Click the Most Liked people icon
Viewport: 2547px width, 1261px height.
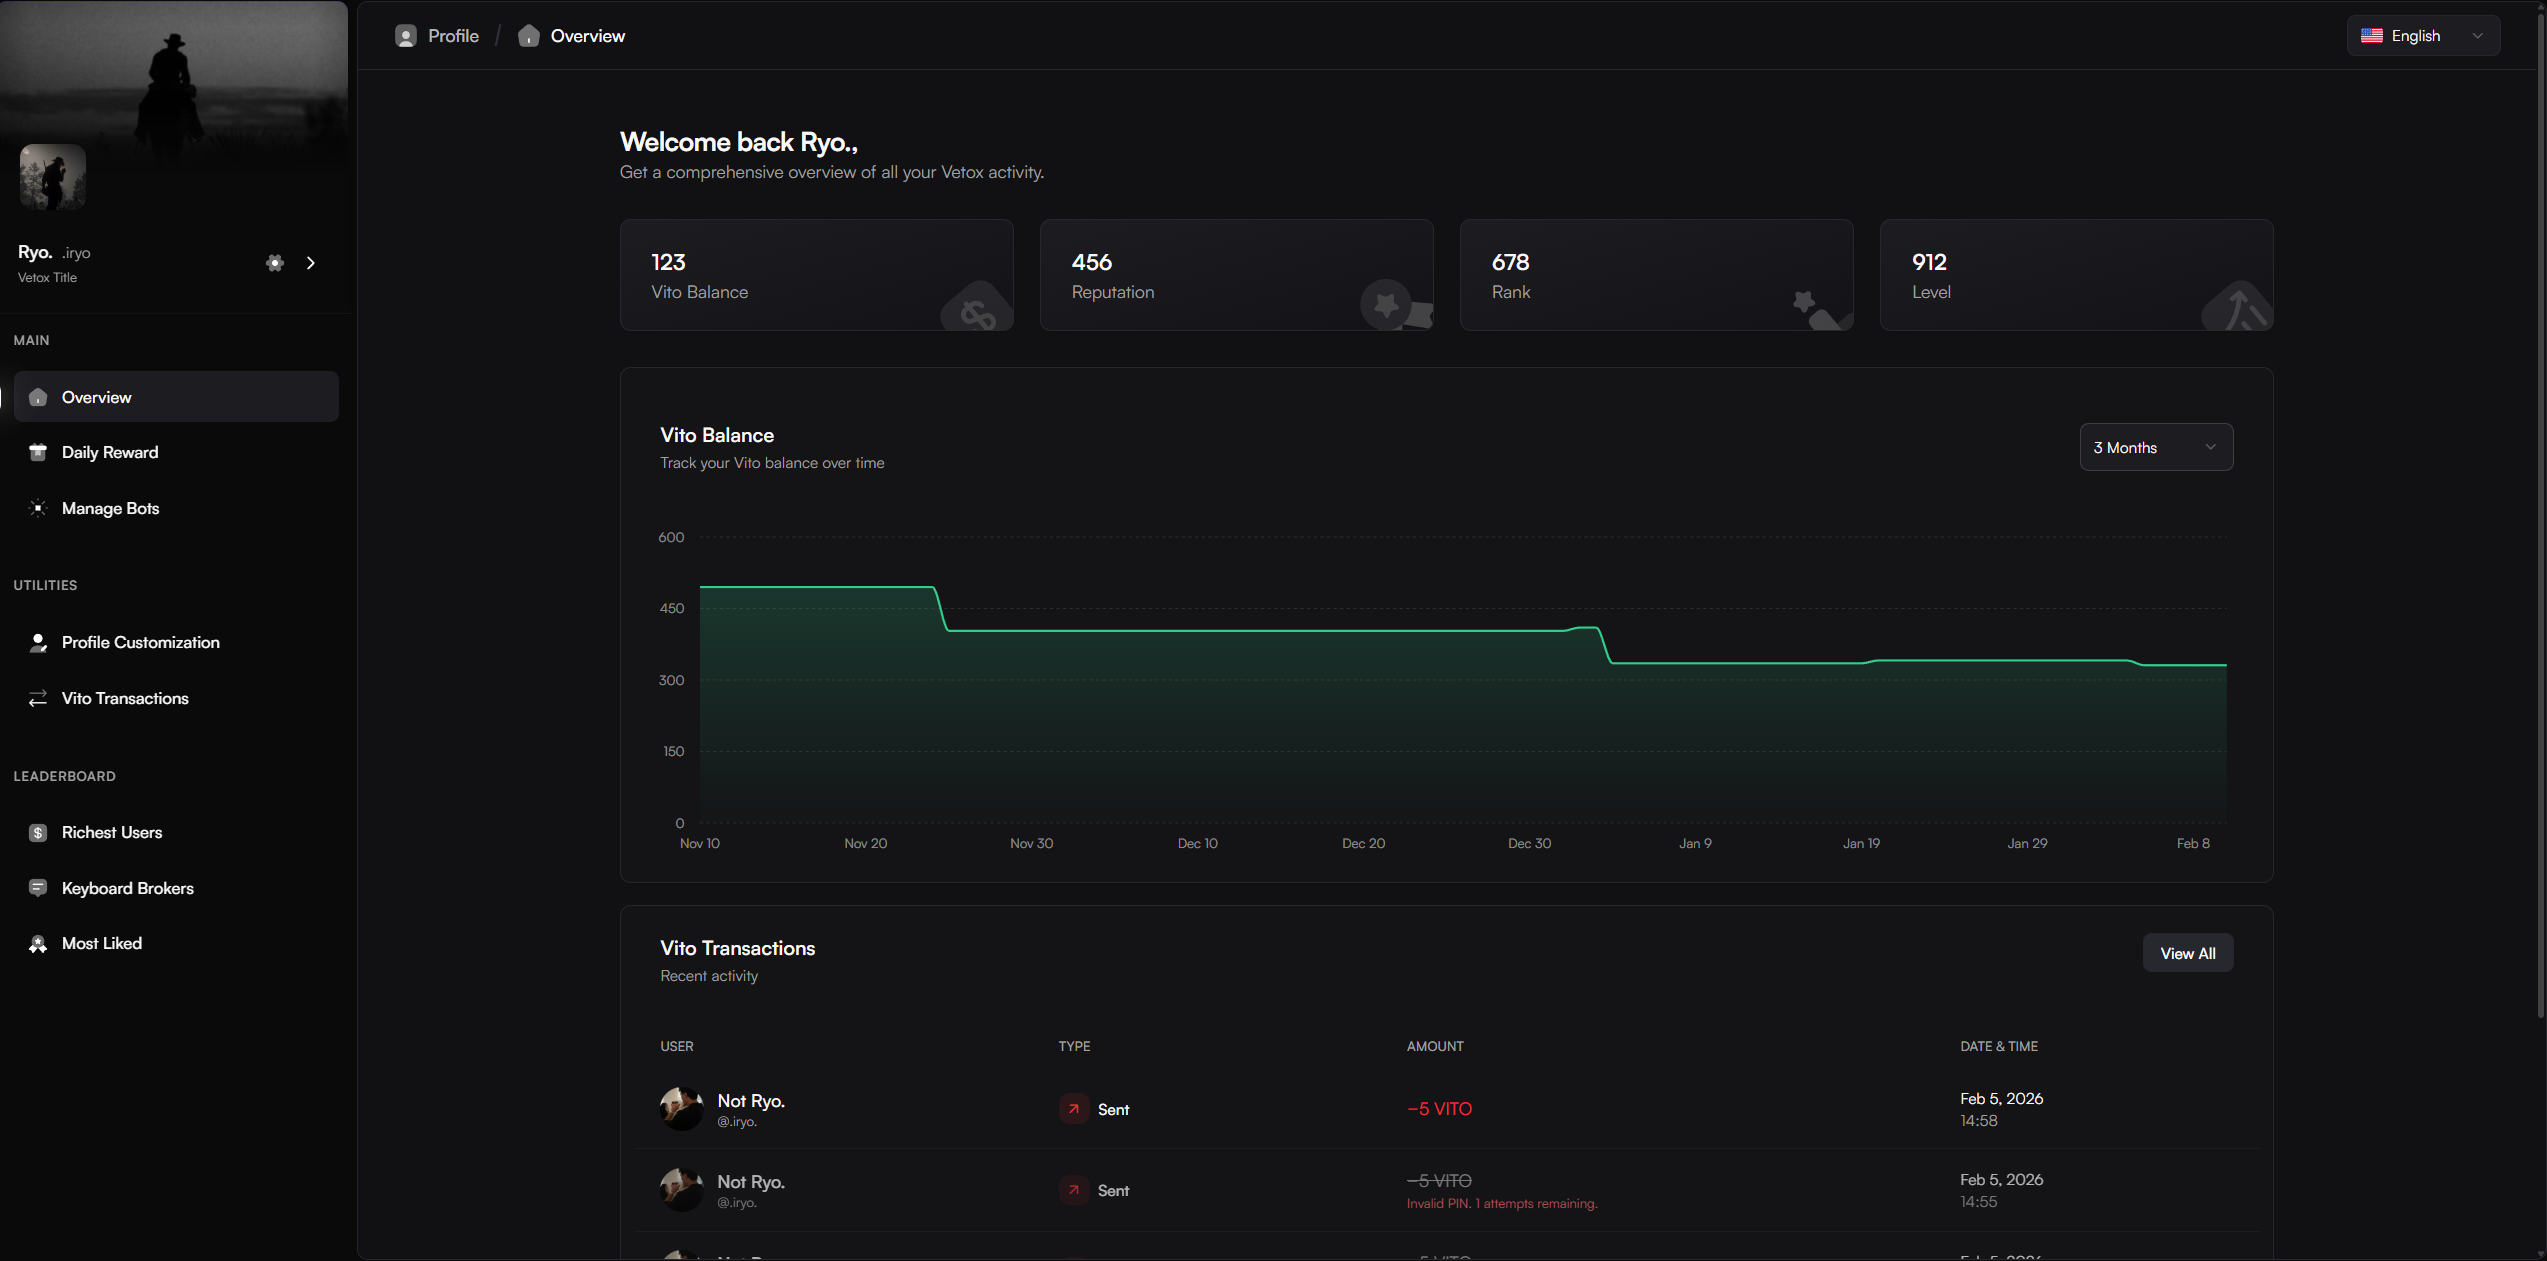(x=38, y=944)
